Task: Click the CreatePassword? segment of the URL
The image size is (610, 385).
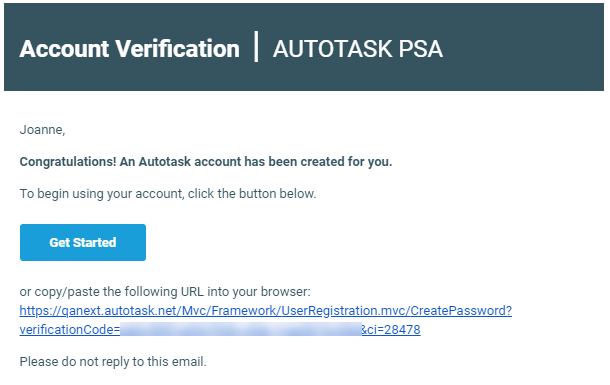Action: (461, 311)
